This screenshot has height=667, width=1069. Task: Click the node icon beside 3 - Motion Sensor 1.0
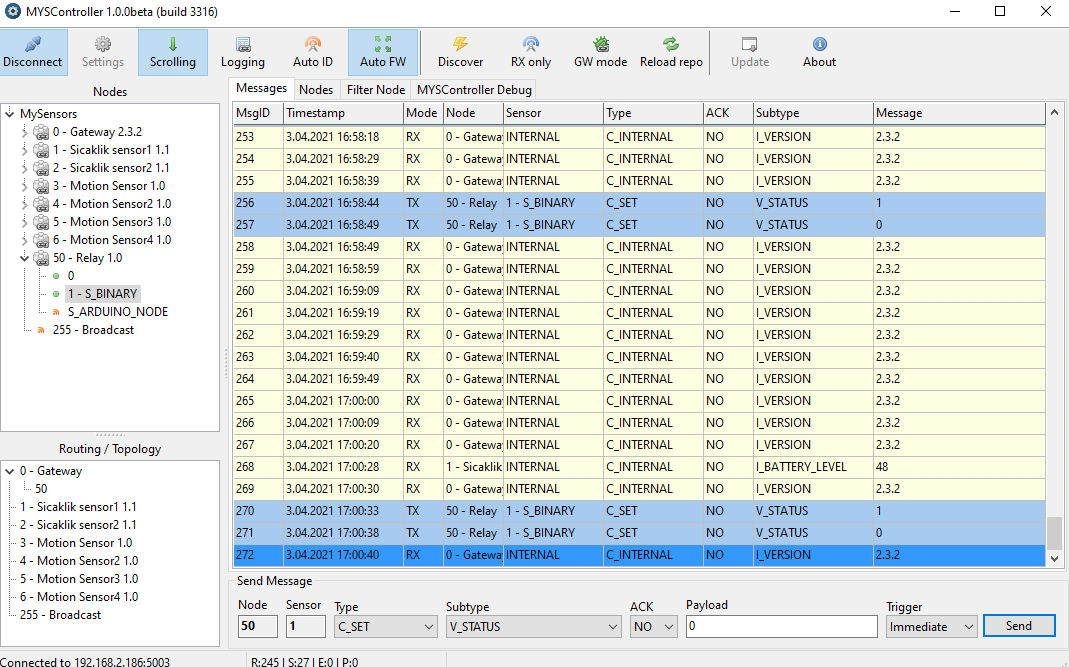(x=42, y=186)
